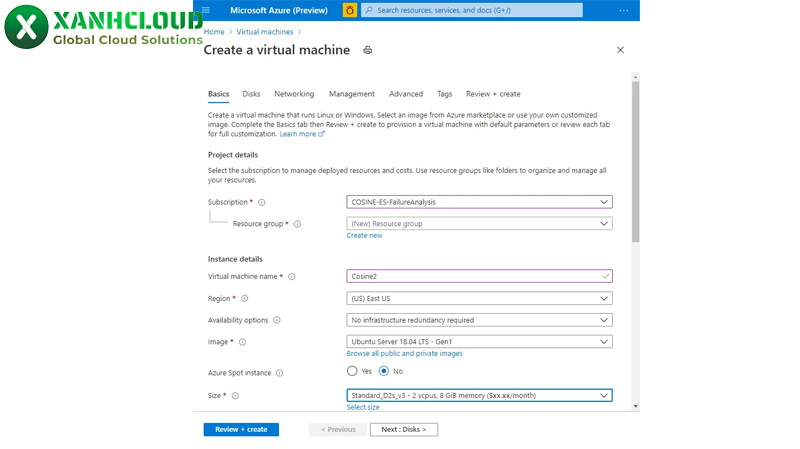
Task: Click the Previous button
Action: coord(338,430)
